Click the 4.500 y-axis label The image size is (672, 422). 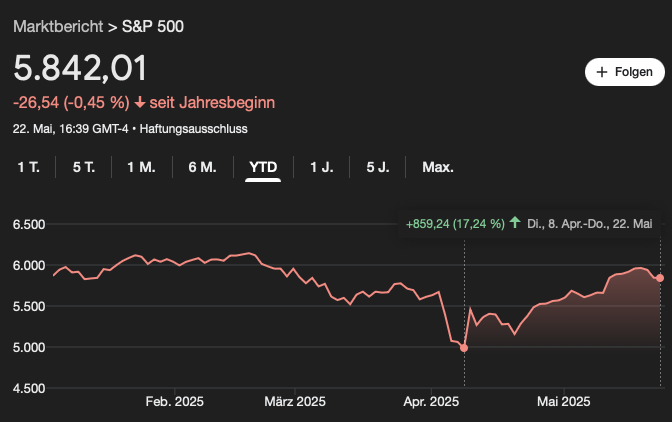[29, 388]
